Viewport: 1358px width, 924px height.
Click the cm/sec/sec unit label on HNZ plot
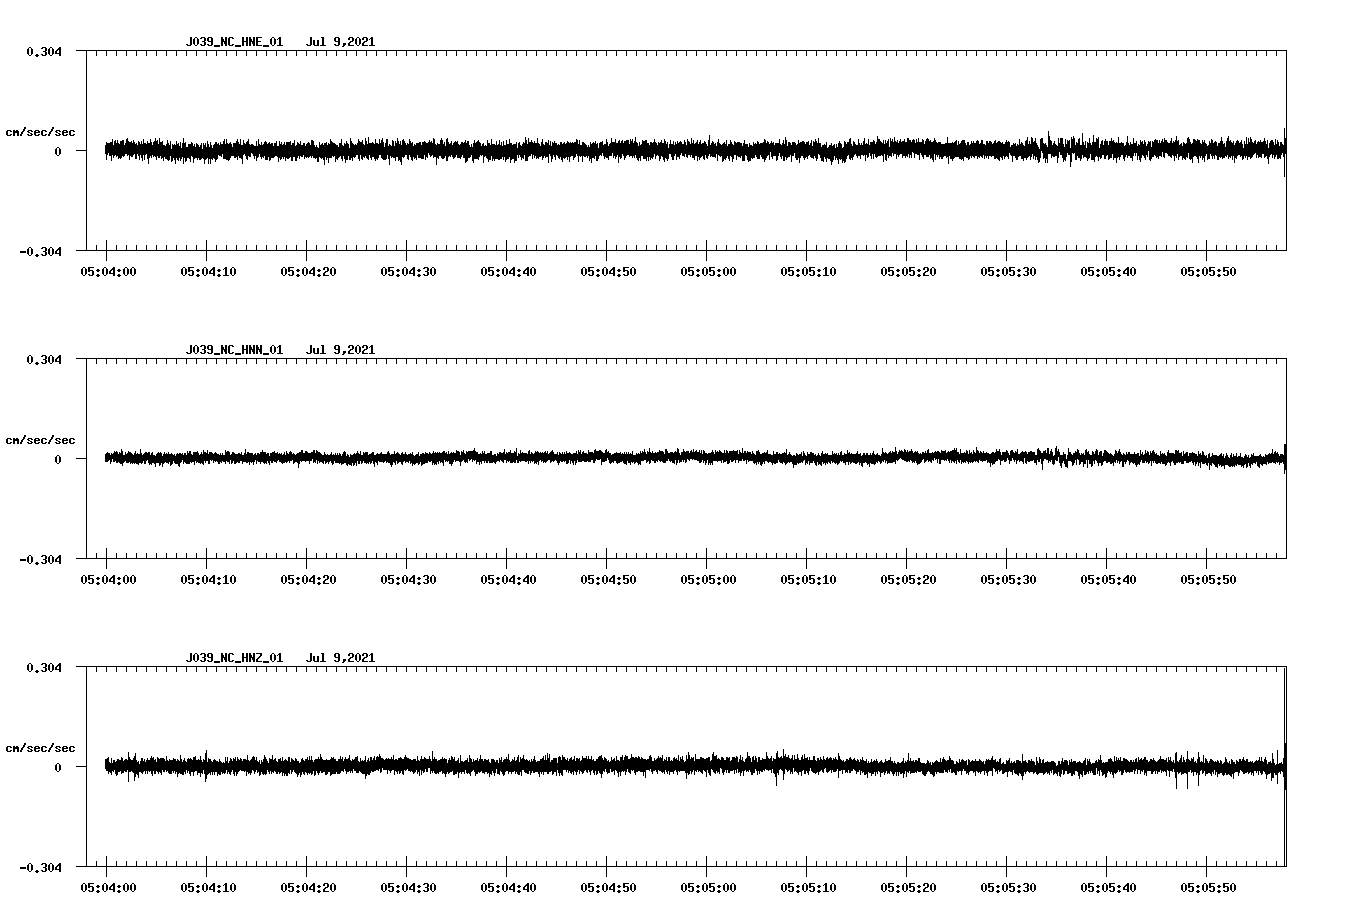(x=41, y=746)
